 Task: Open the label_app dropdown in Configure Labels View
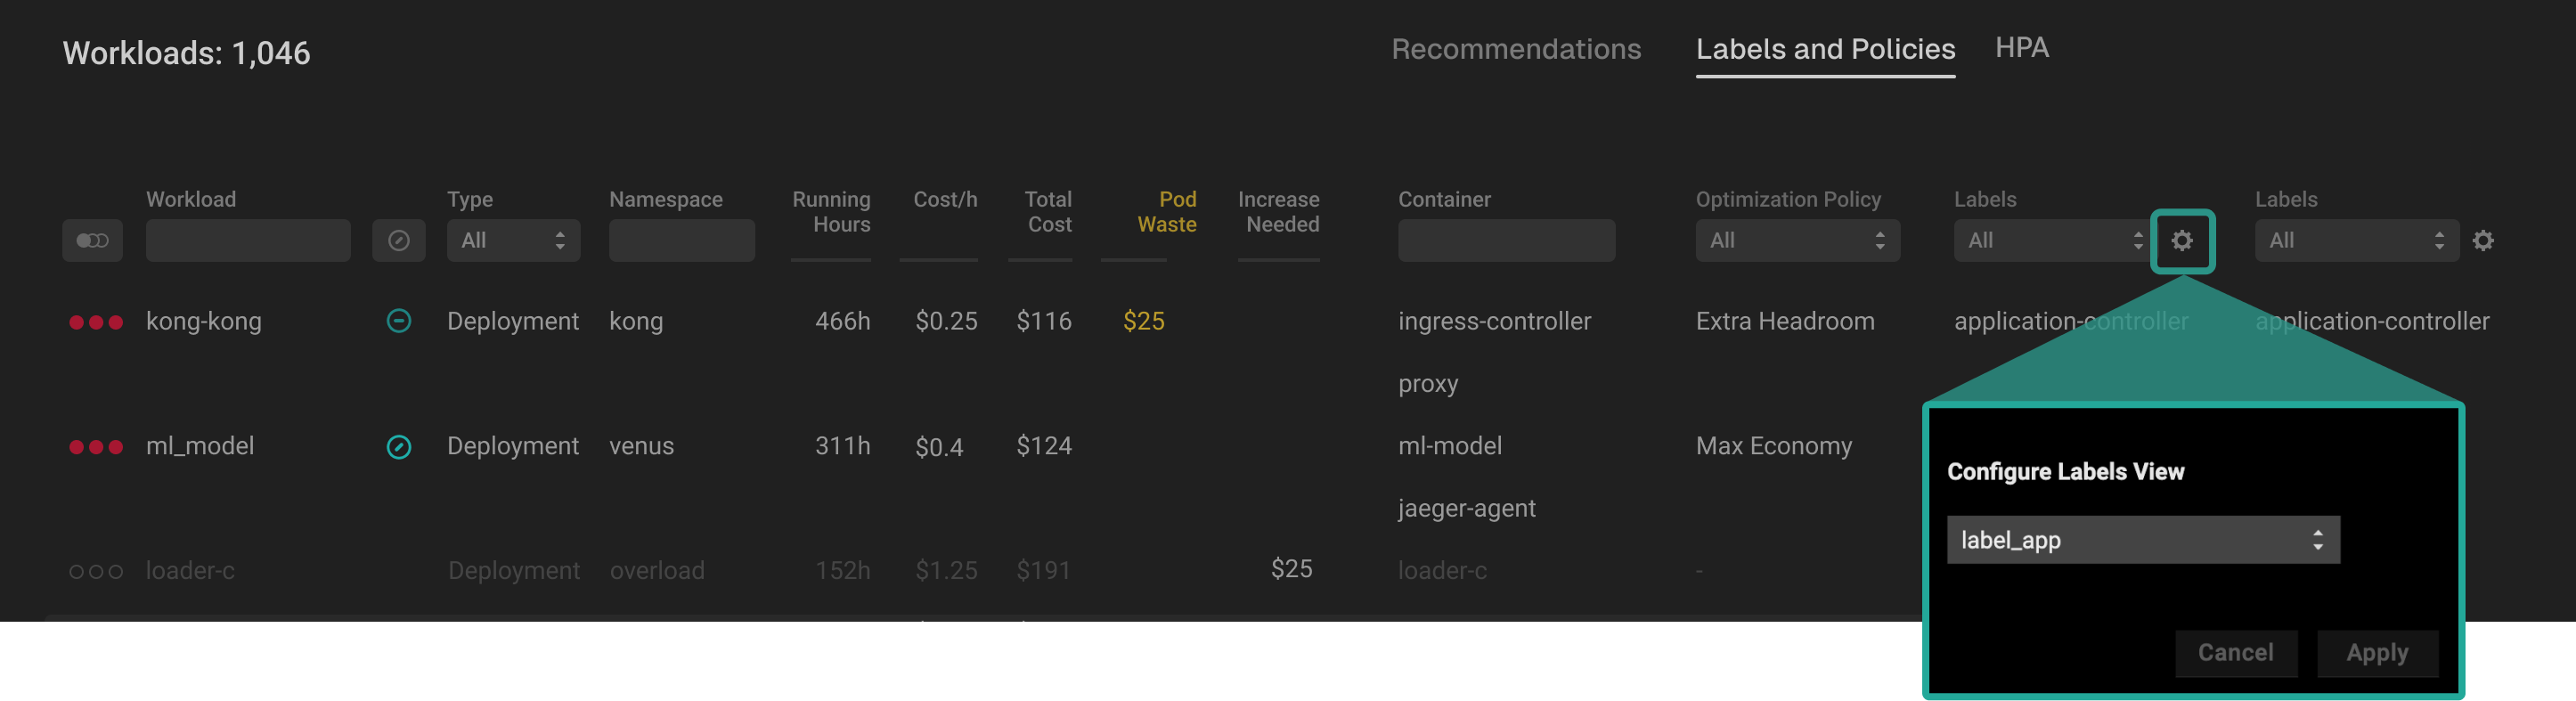(2142, 540)
